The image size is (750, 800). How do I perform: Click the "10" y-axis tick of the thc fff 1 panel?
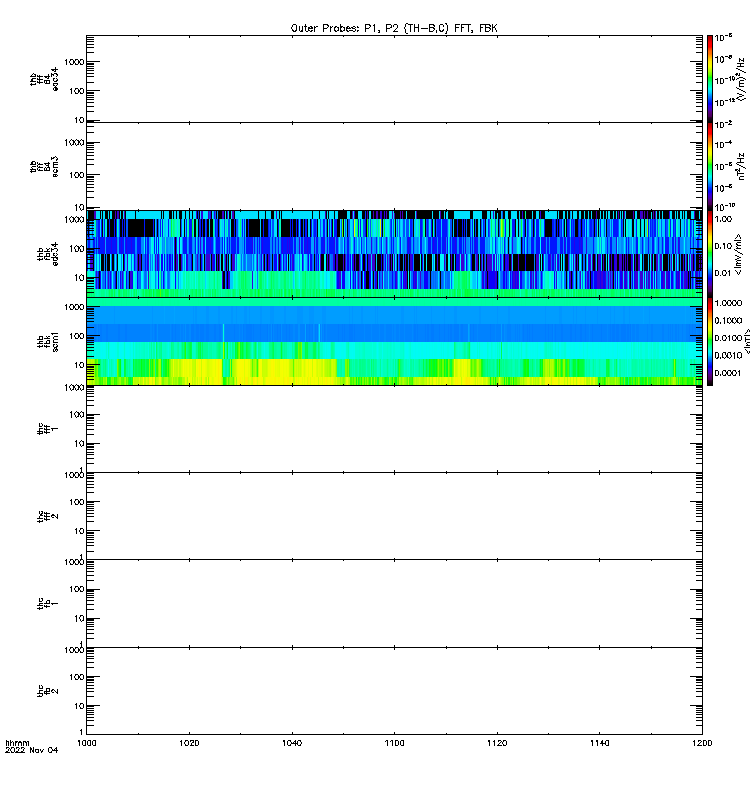click(80, 444)
